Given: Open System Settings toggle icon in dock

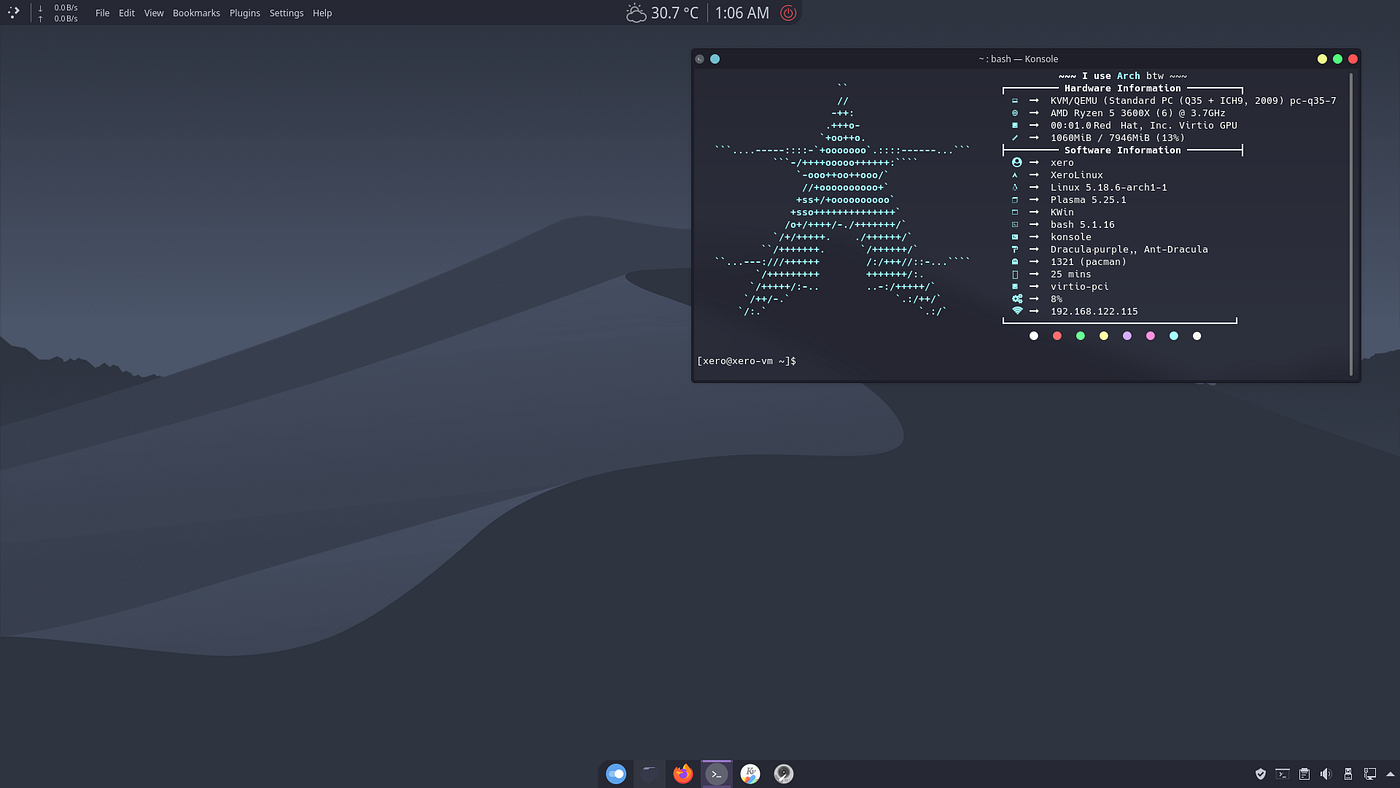Looking at the screenshot, I should [616, 773].
